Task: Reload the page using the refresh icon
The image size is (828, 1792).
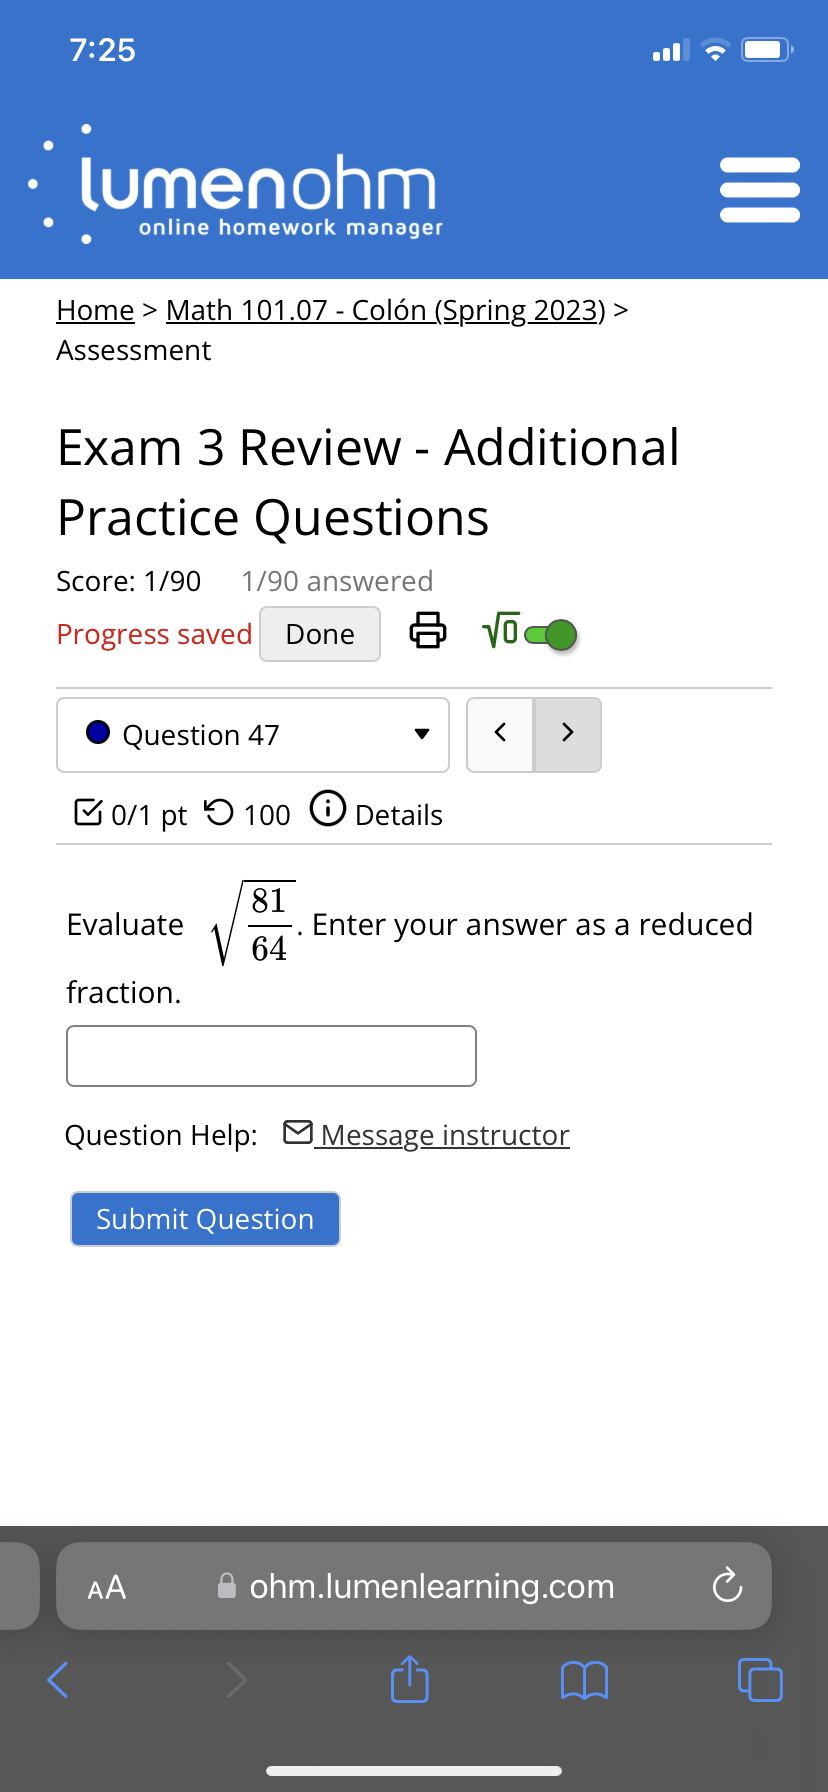Action: 727,1586
